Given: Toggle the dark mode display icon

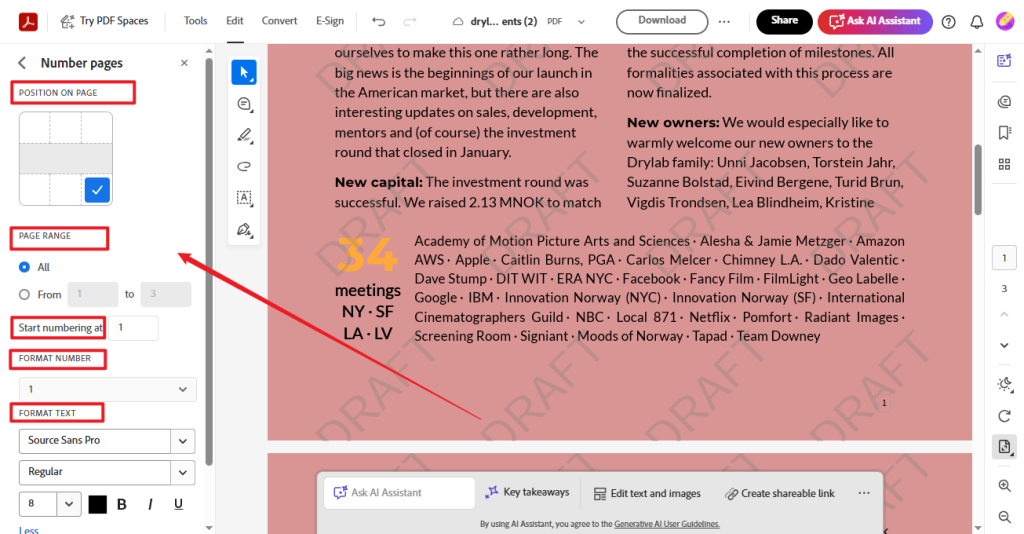Looking at the screenshot, I should 1004,384.
